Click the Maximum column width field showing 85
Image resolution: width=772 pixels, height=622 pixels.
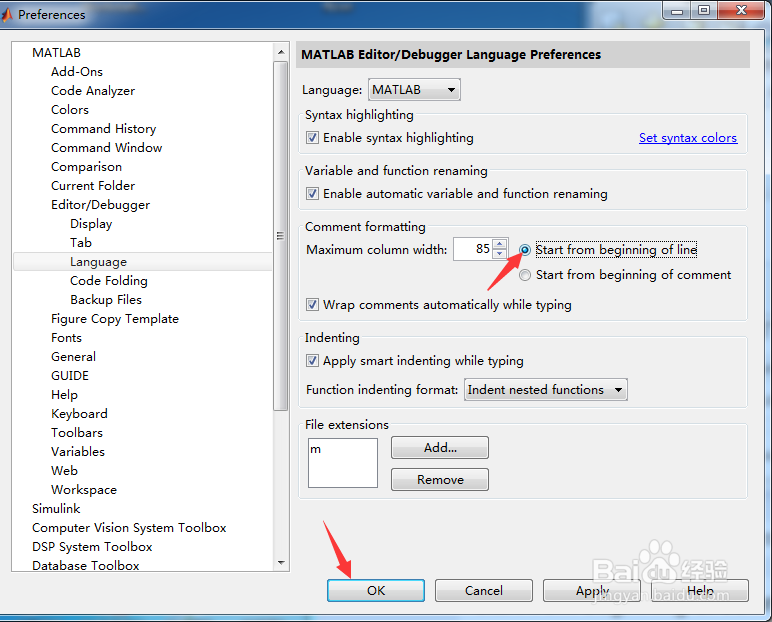[473, 249]
